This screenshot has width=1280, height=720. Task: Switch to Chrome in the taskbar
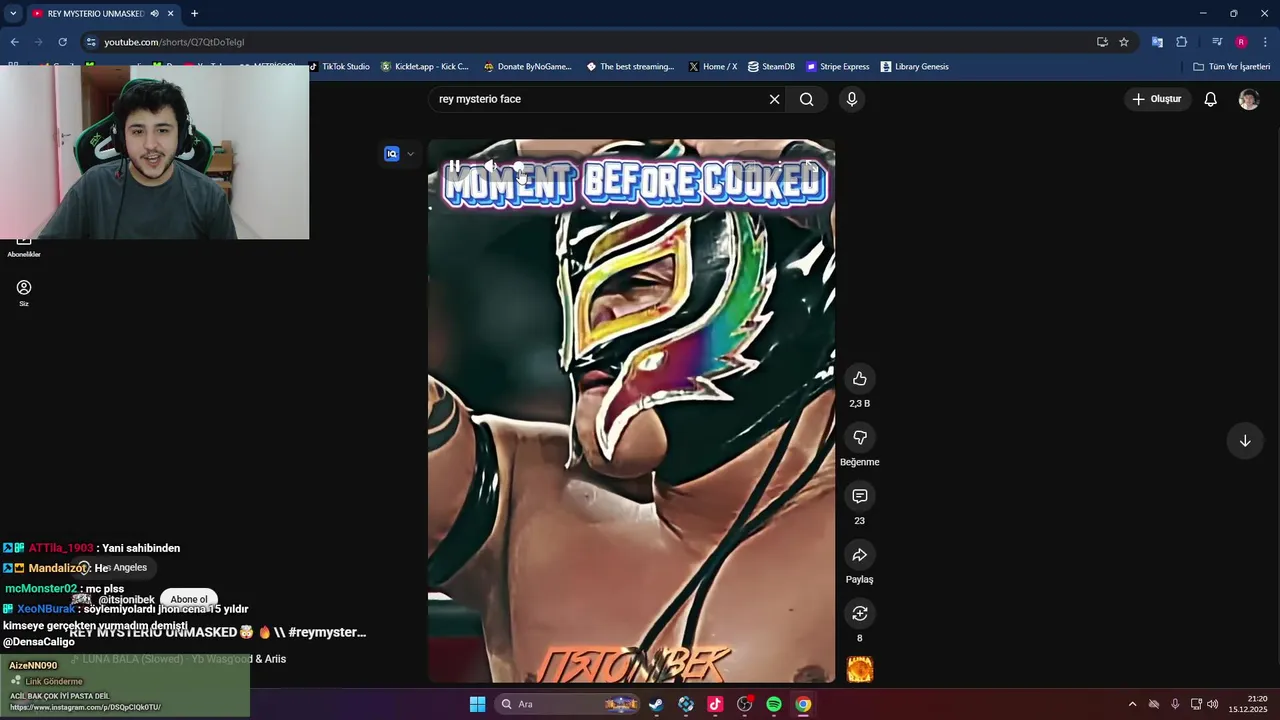tap(803, 704)
